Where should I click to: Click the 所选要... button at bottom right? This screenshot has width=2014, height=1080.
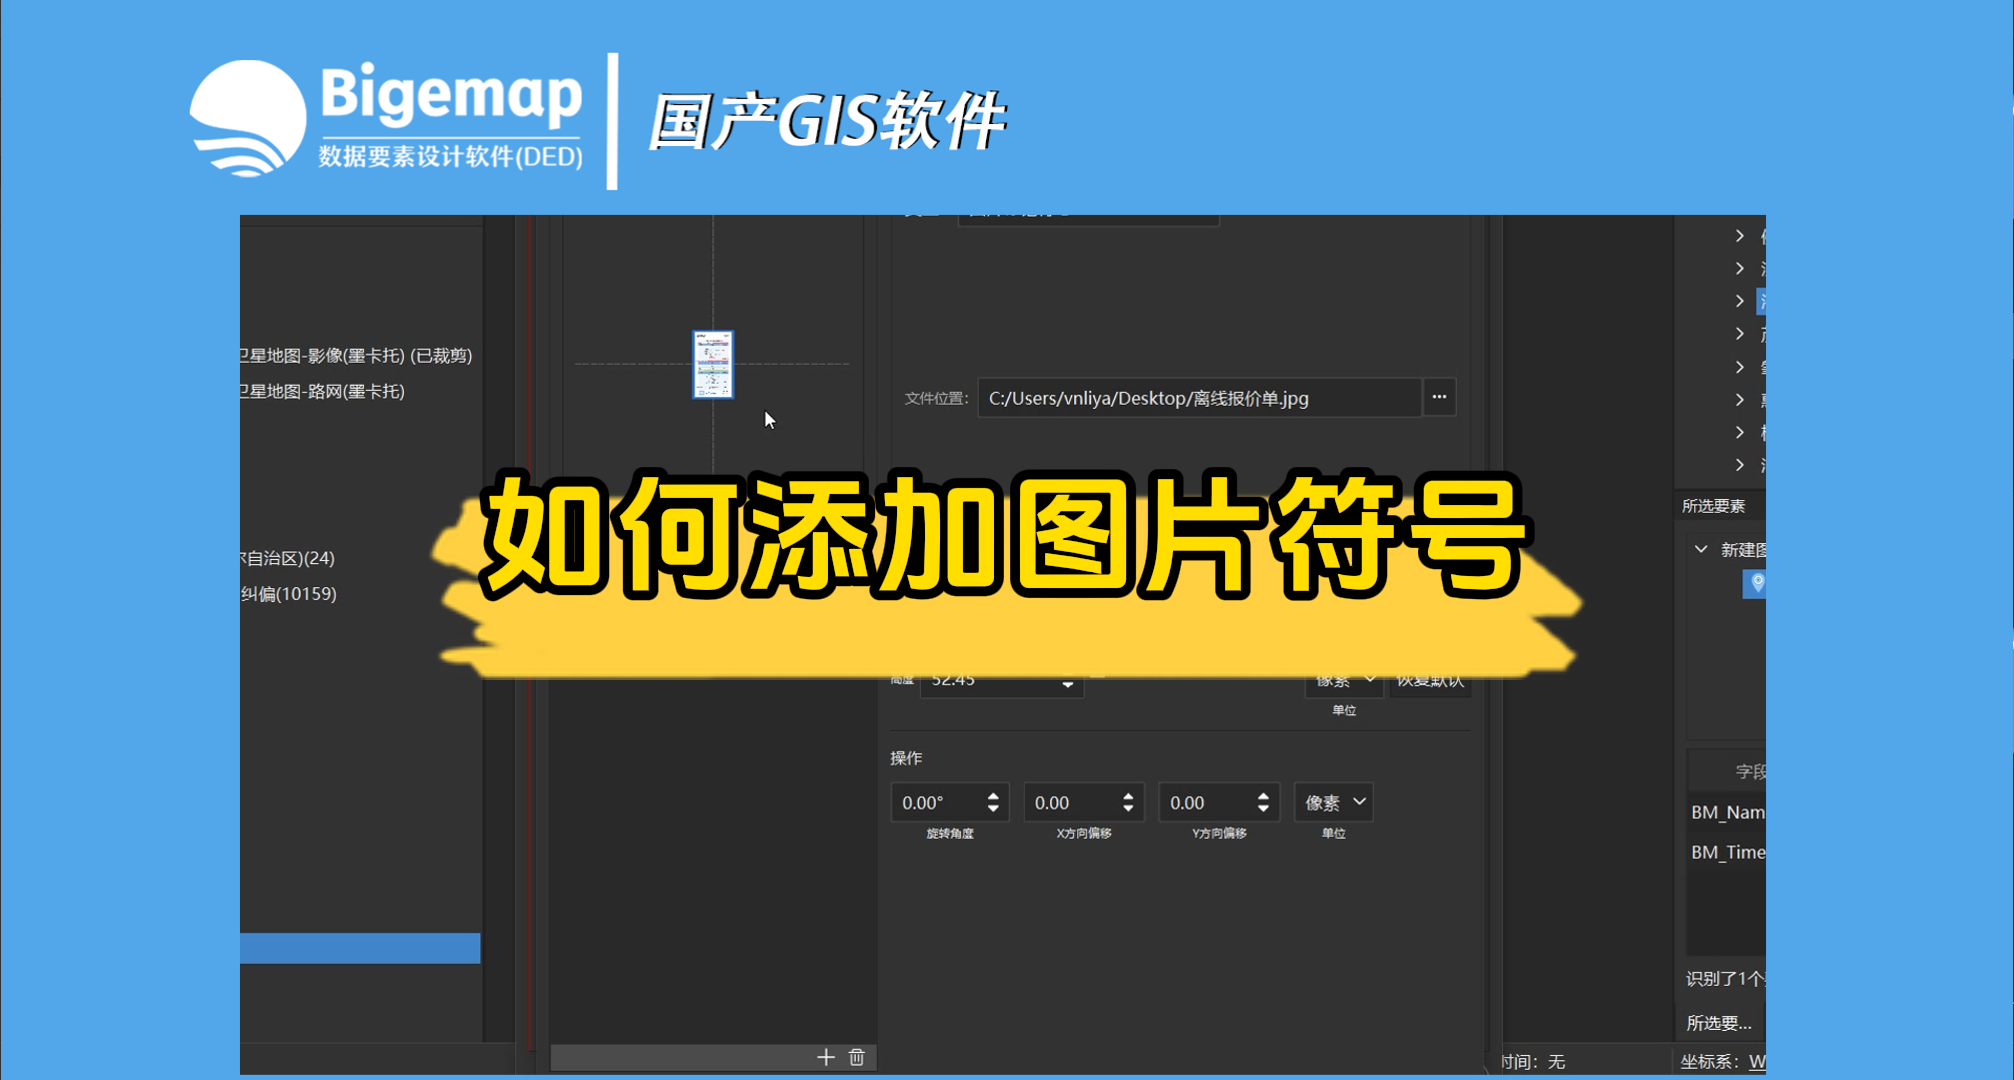[x=1718, y=1023]
